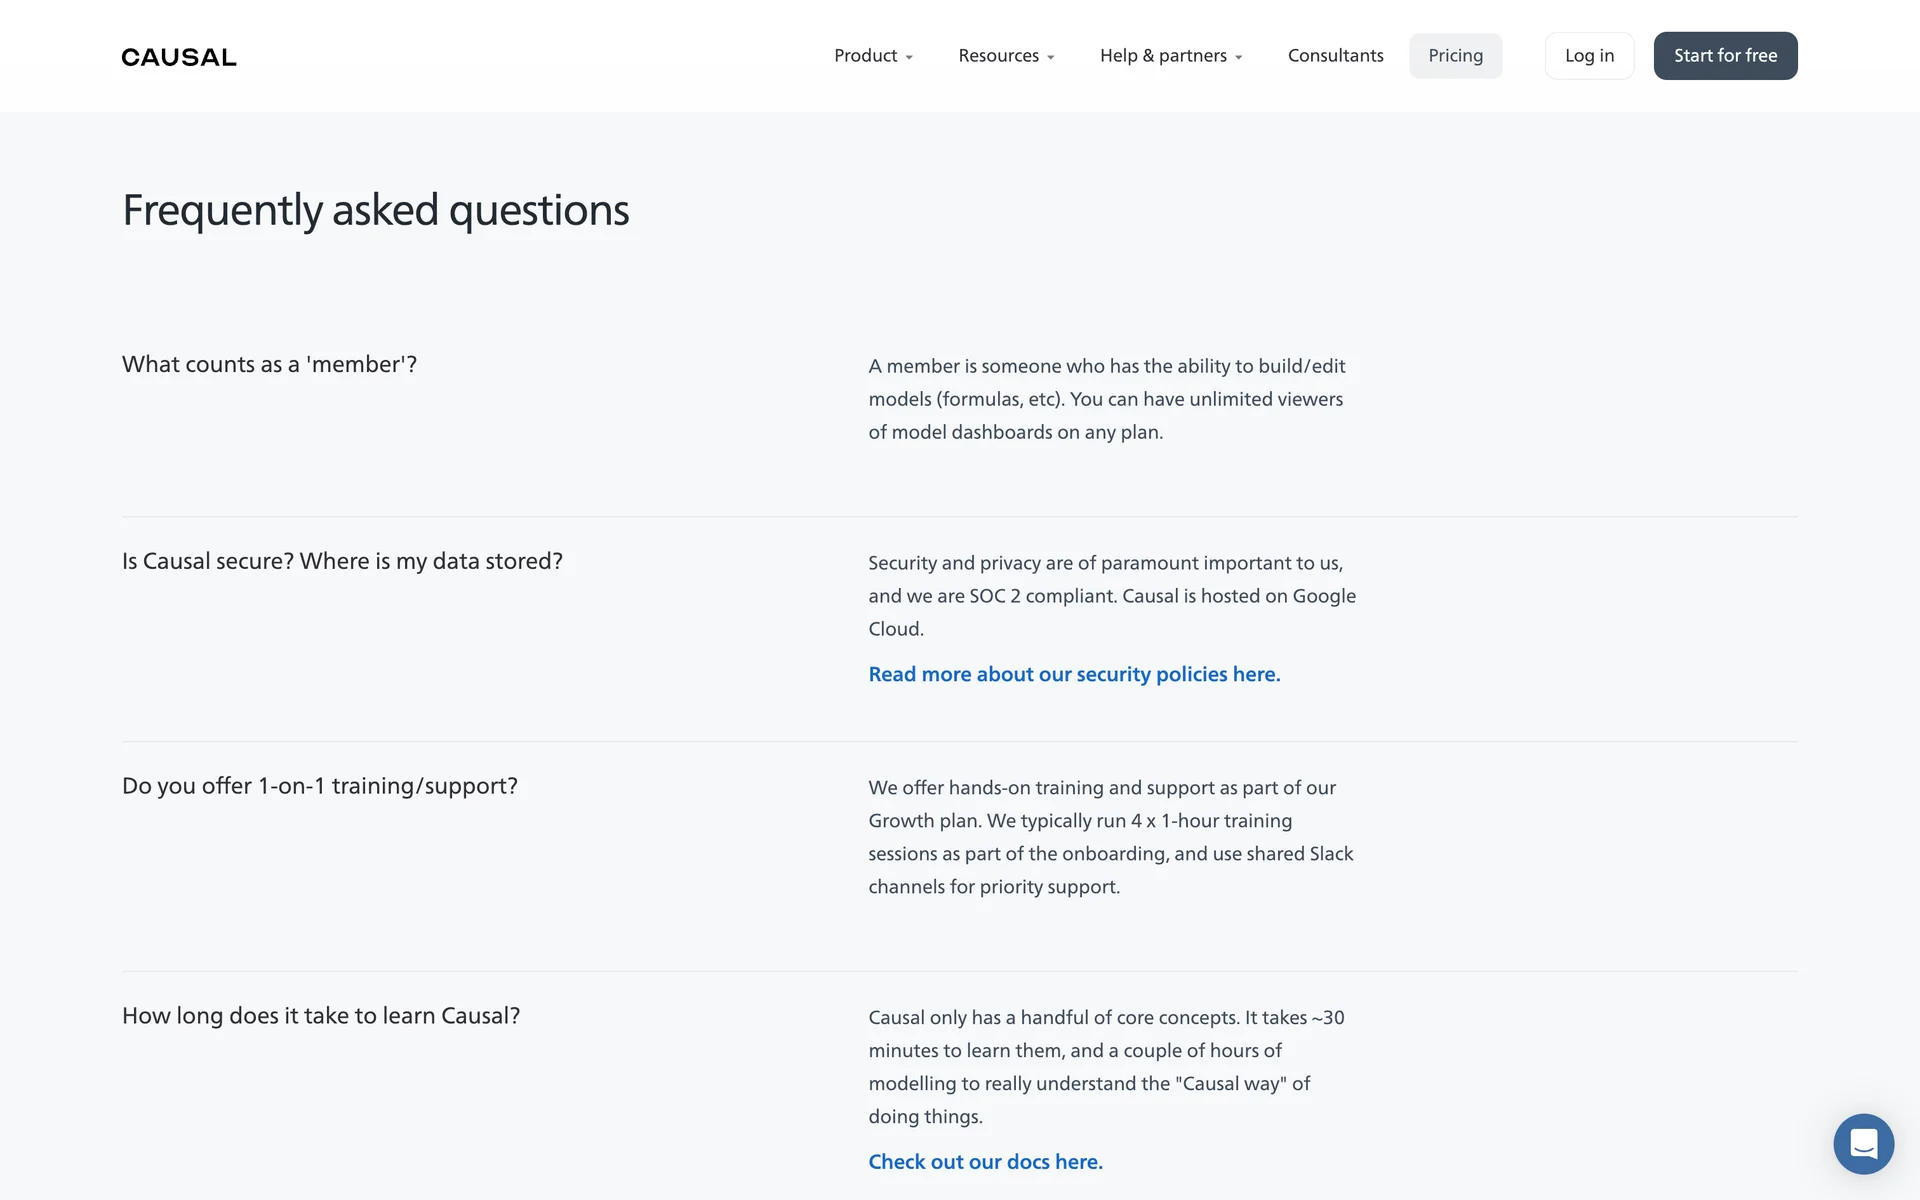This screenshot has height=1200, width=1920.
Task: Click the Resources menu caret arrow
Action: pos(1051,58)
